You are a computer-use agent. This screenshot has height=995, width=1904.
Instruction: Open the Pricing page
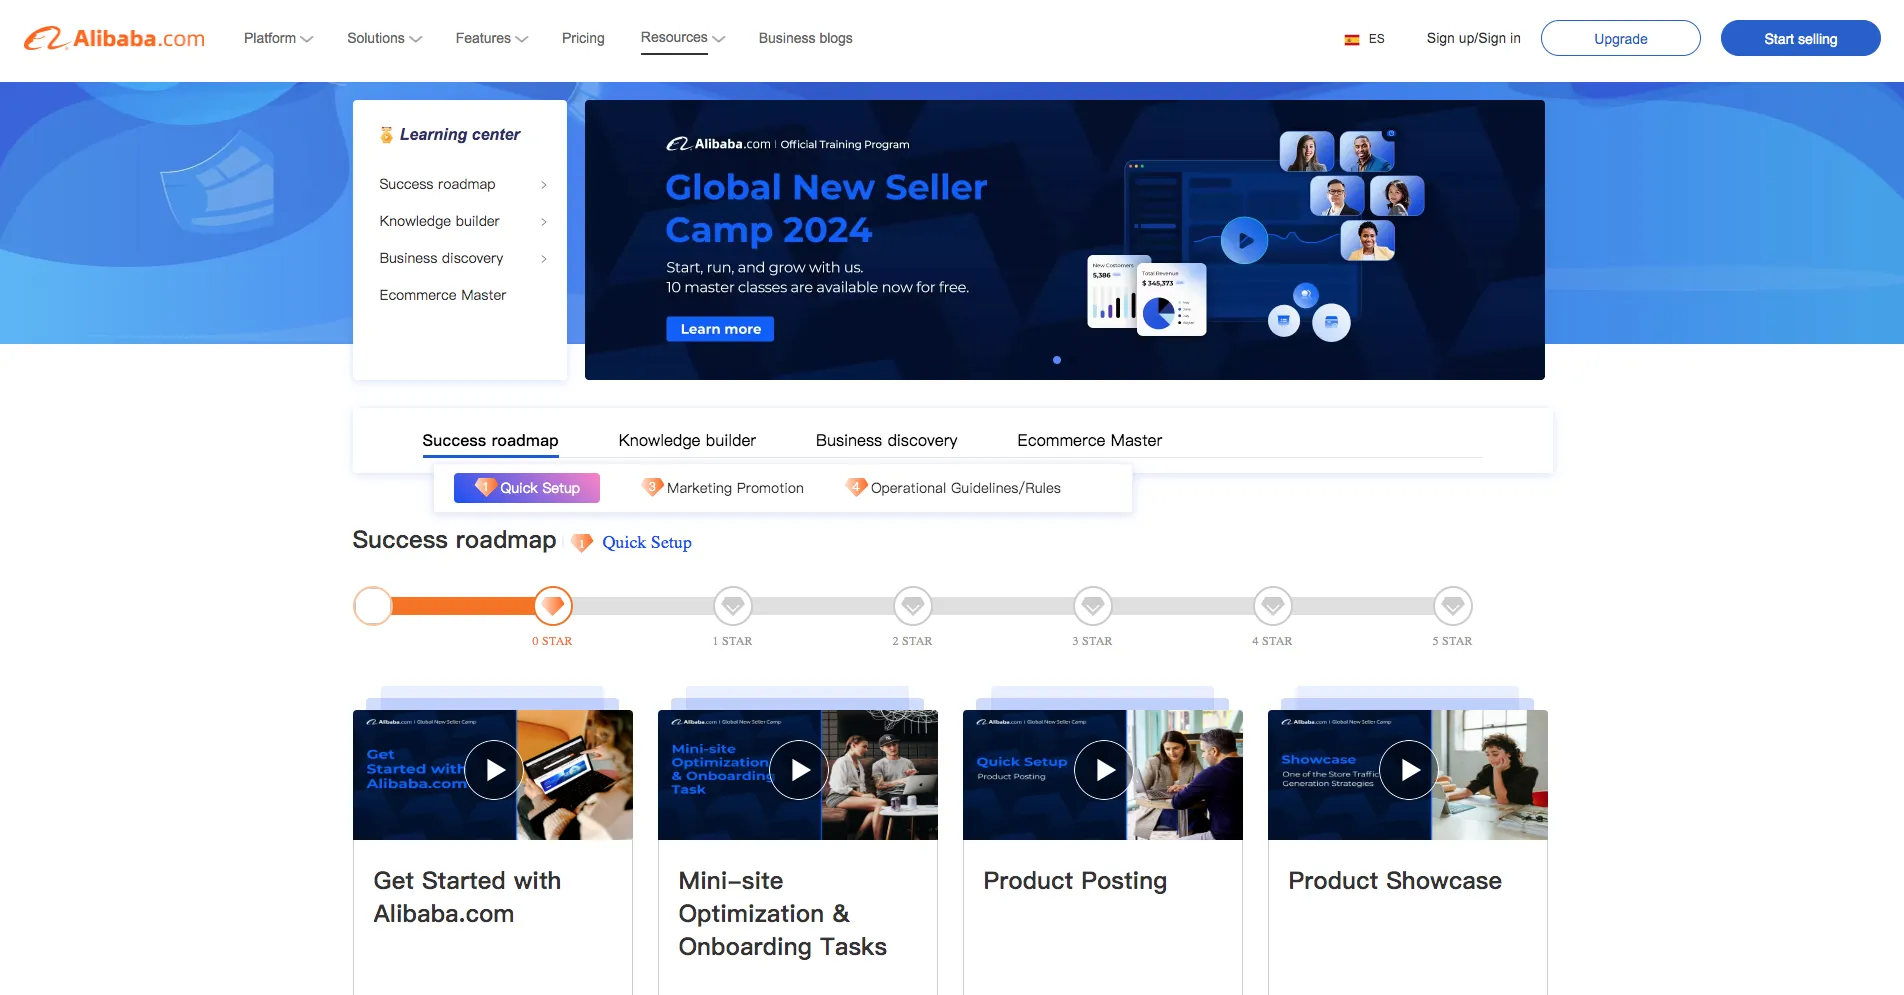click(583, 38)
